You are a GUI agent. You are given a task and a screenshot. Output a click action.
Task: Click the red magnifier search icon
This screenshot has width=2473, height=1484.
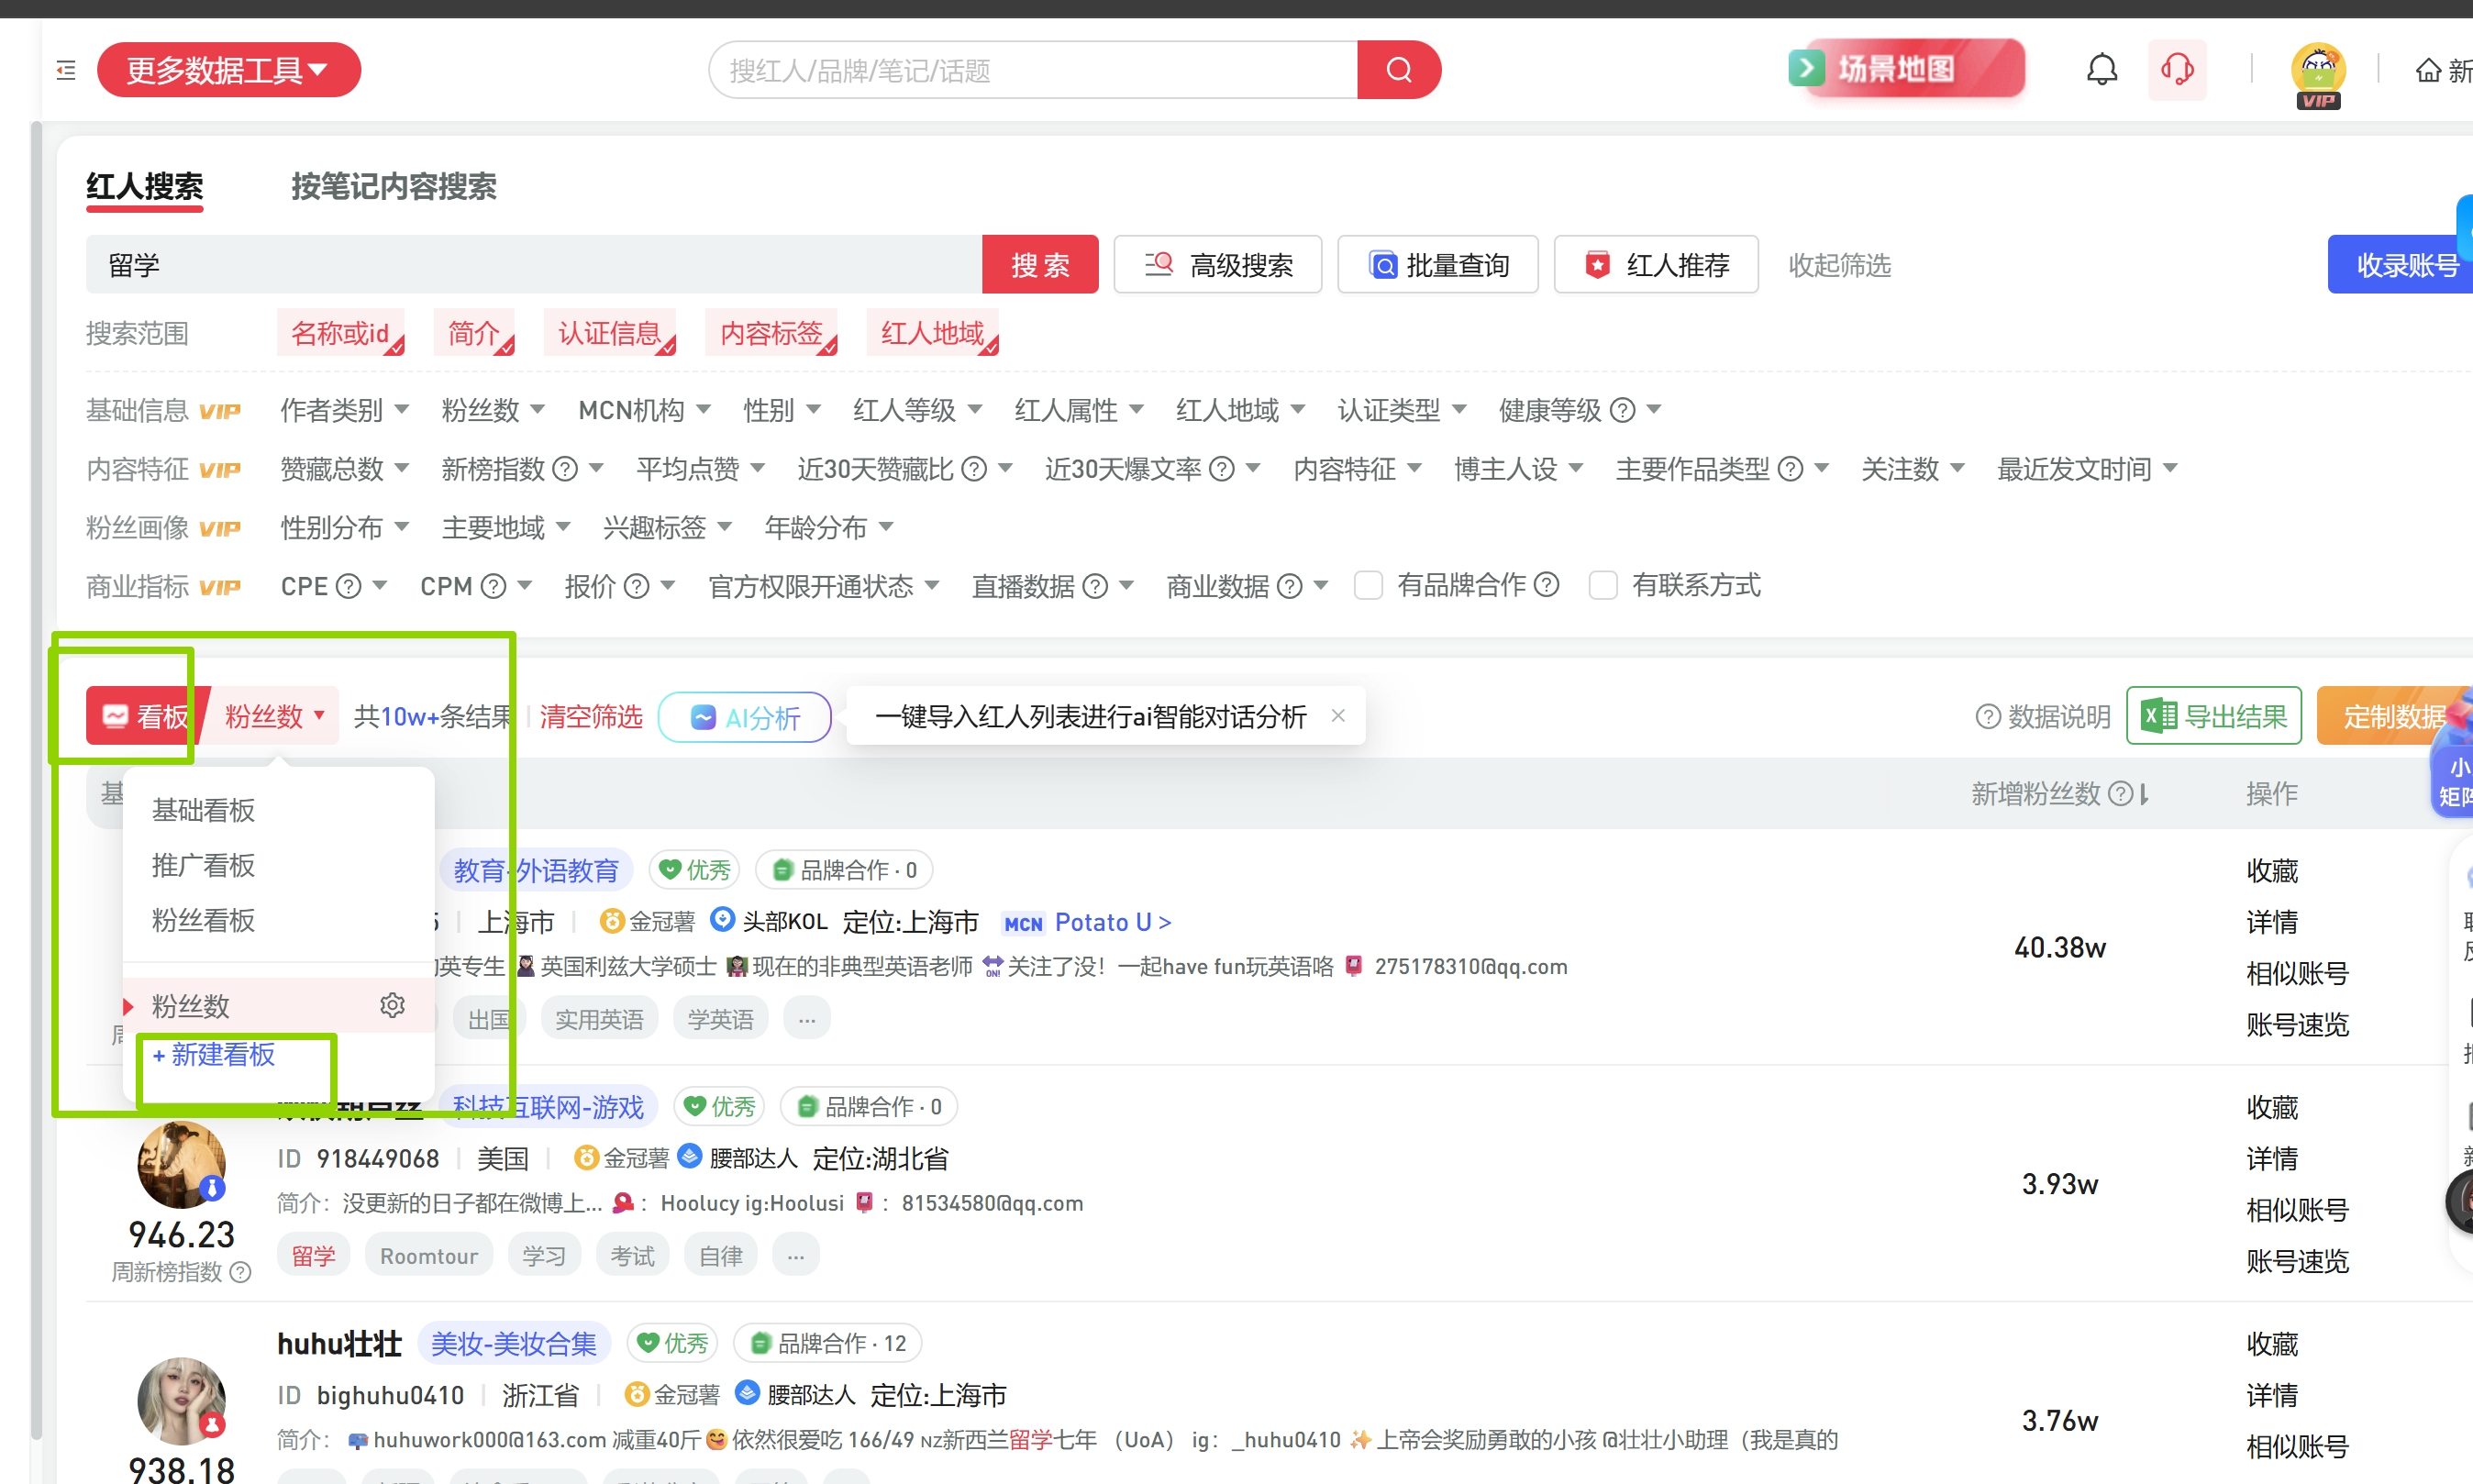click(1398, 70)
